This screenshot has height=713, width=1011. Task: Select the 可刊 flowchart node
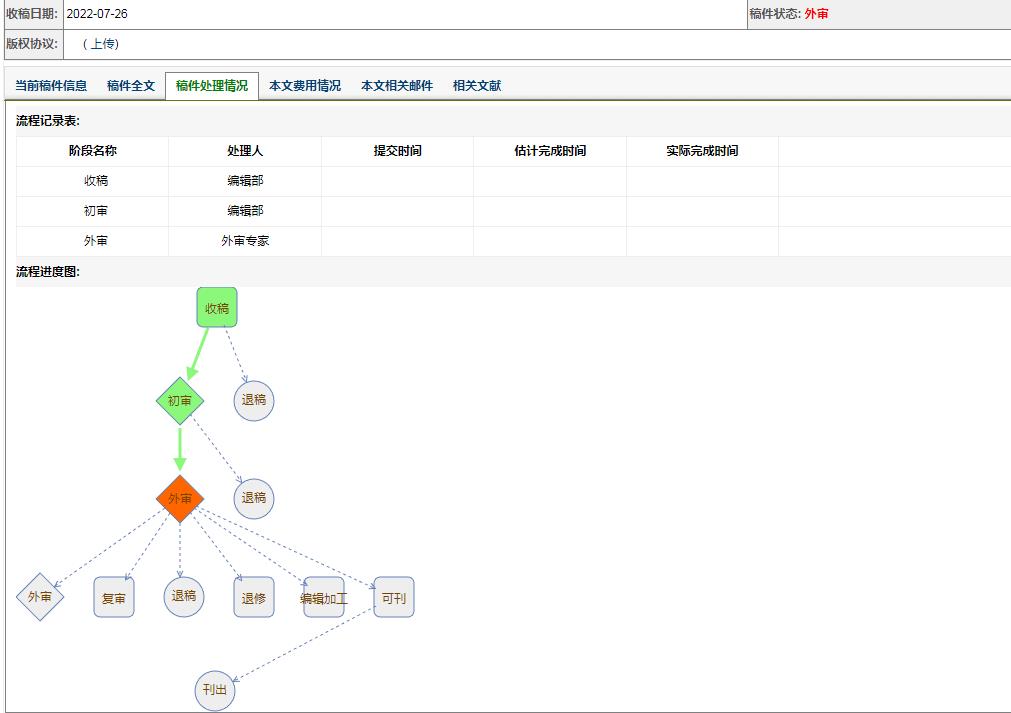[x=394, y=598]
